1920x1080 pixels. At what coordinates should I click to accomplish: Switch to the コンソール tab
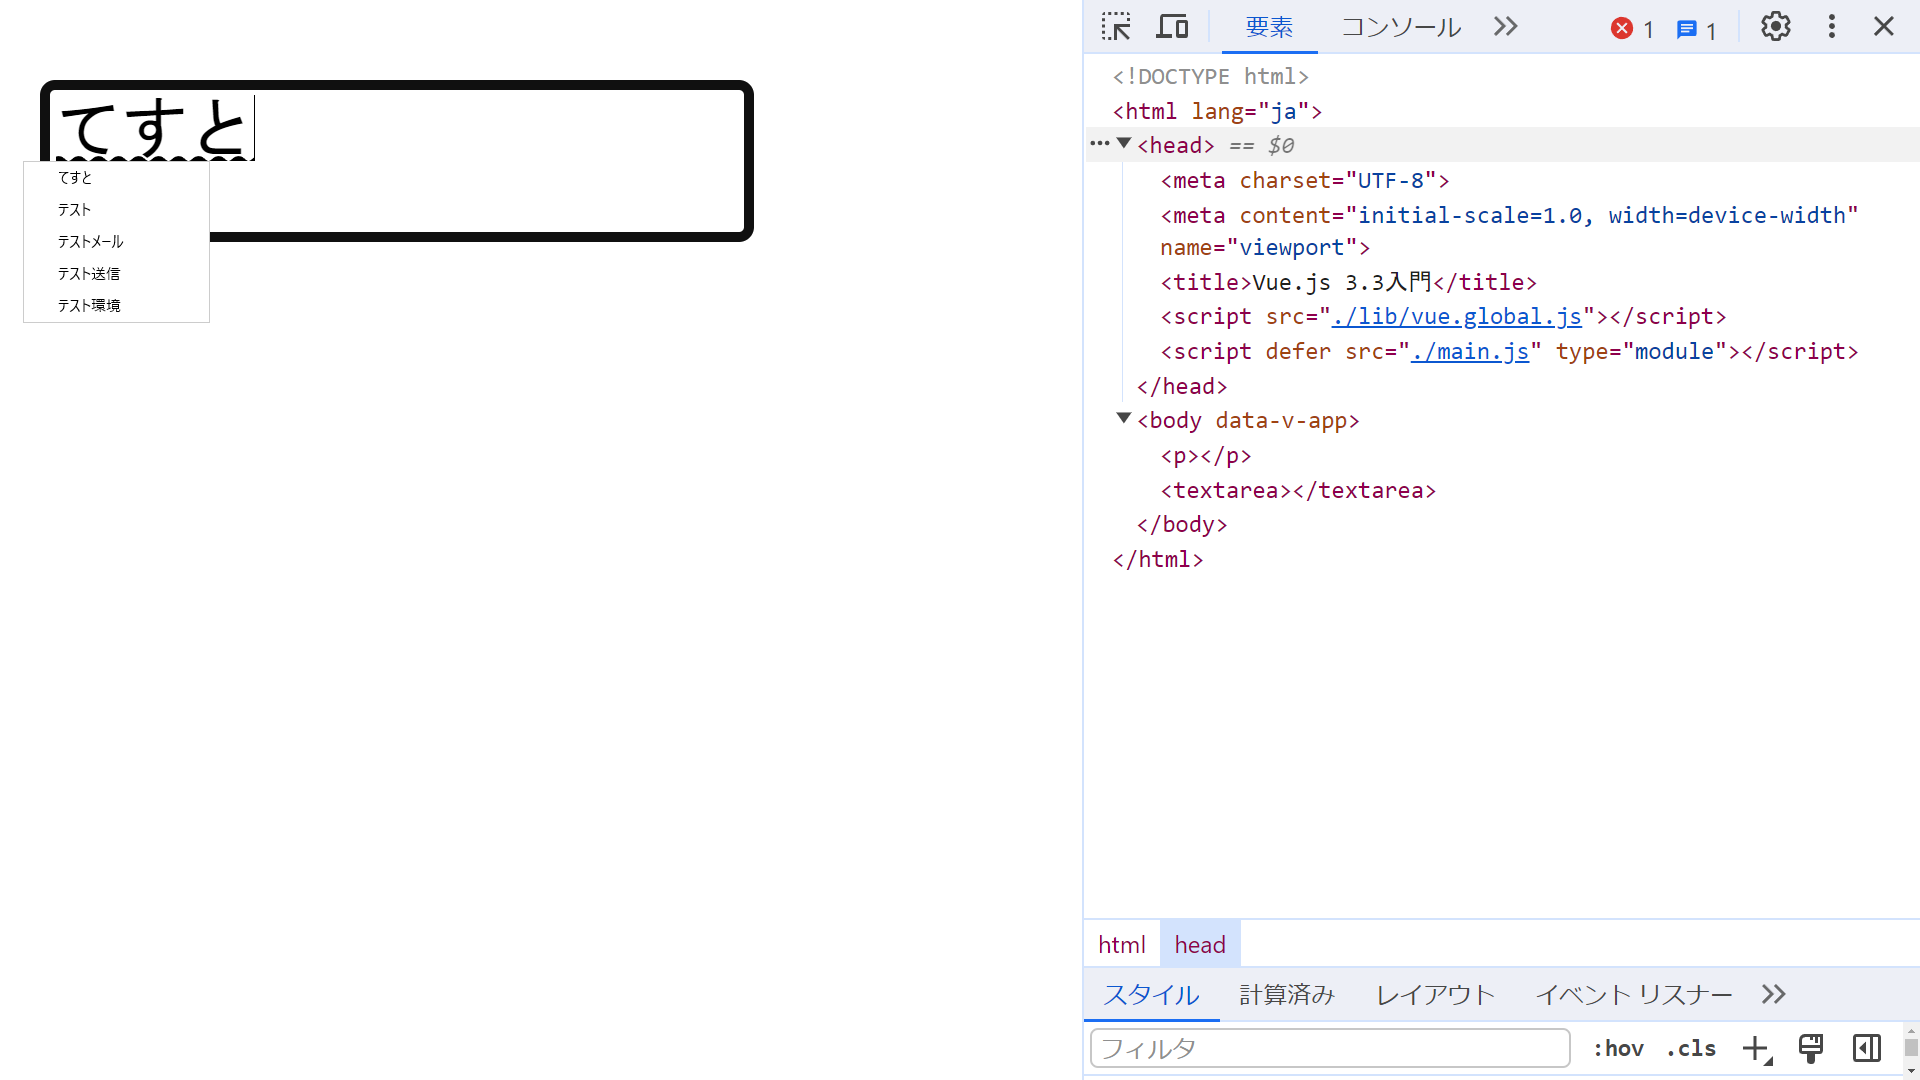(x=1400, y=27)
